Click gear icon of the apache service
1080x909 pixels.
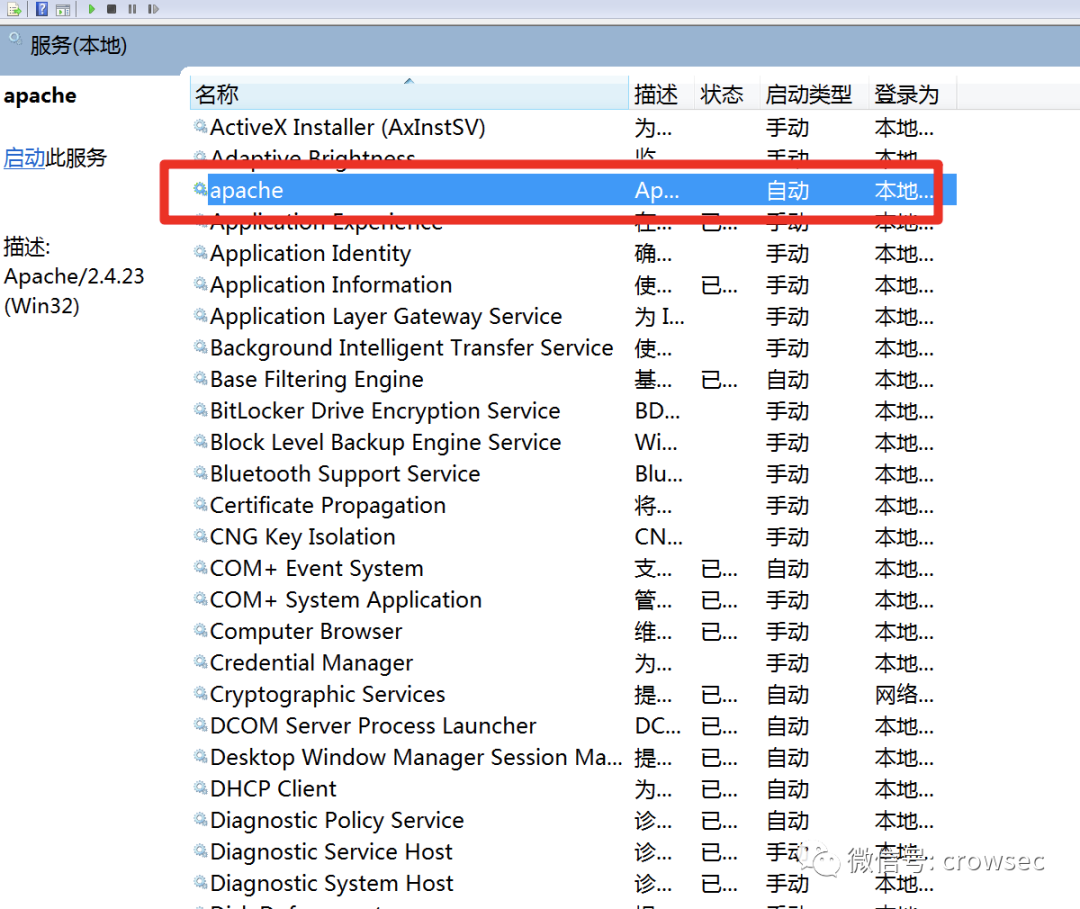click(200, 189)
